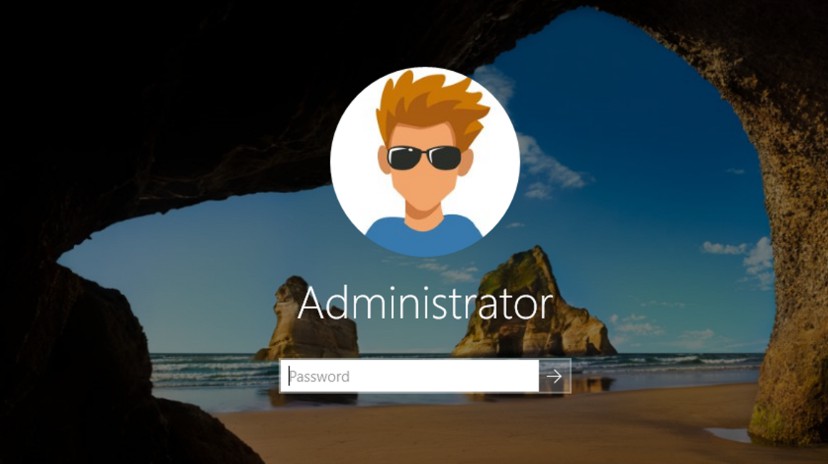Viewport: 828px width, 464px height.
Task: Submit password with the arrow button
Action: click(554, 376)
